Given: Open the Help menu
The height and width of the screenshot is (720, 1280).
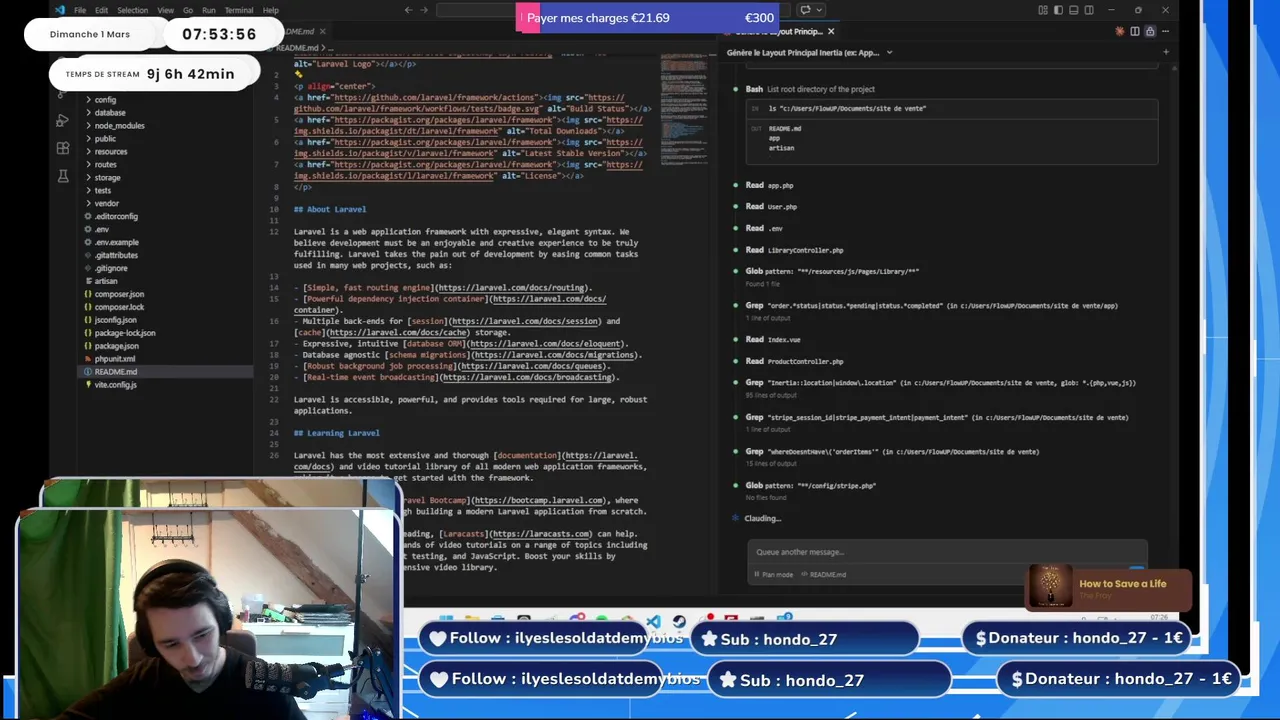Looking at the screenshot, I should point(271,10).
